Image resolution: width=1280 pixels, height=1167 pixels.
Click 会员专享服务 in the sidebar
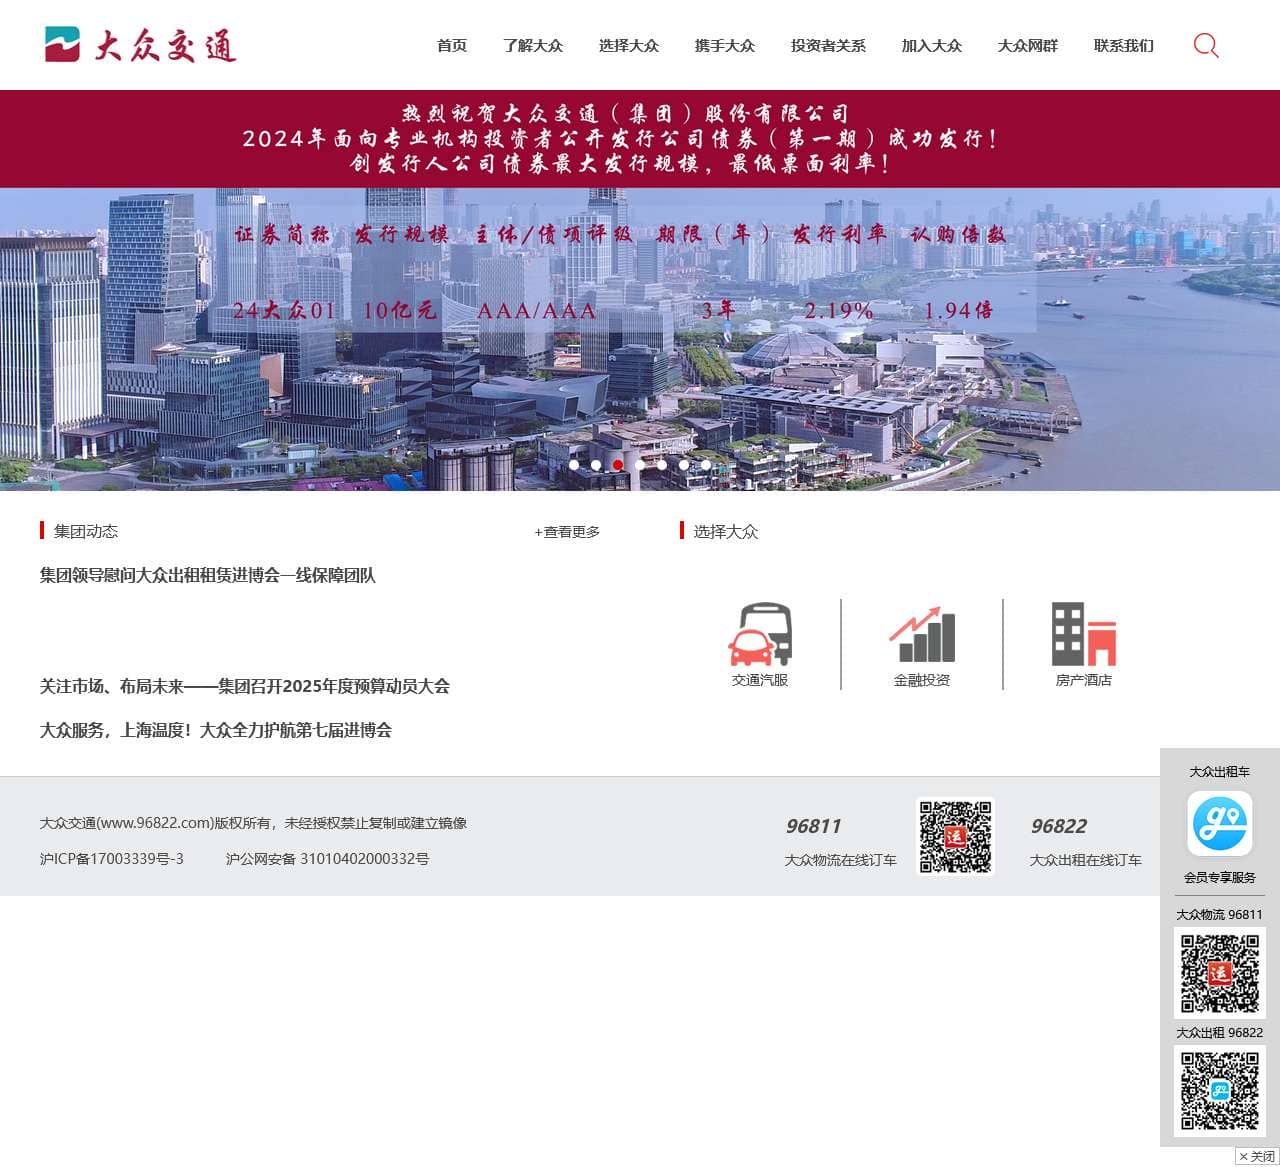pos(1220,877)
